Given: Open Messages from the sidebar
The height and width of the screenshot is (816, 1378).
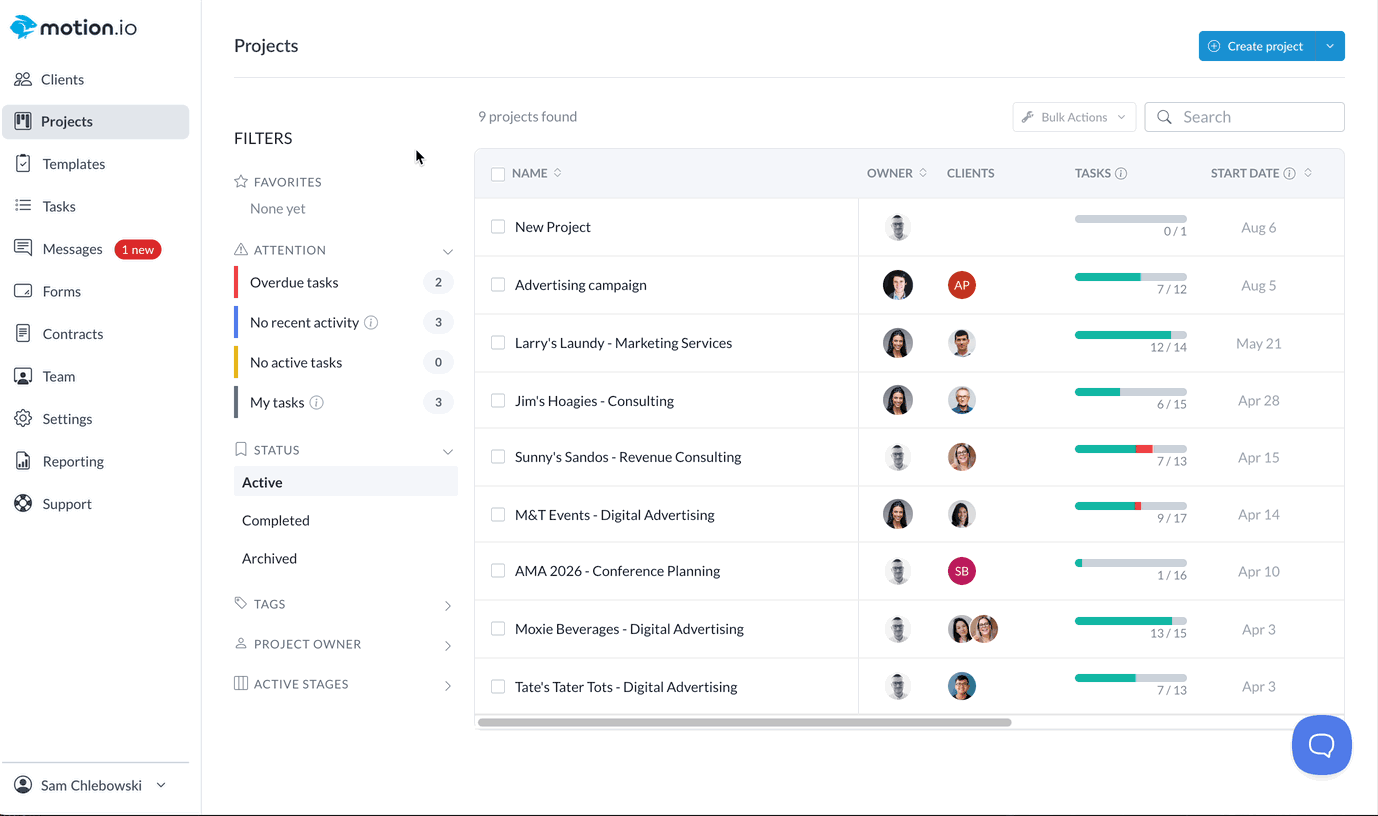Looking at the screenshot, I should pos(72,249).
